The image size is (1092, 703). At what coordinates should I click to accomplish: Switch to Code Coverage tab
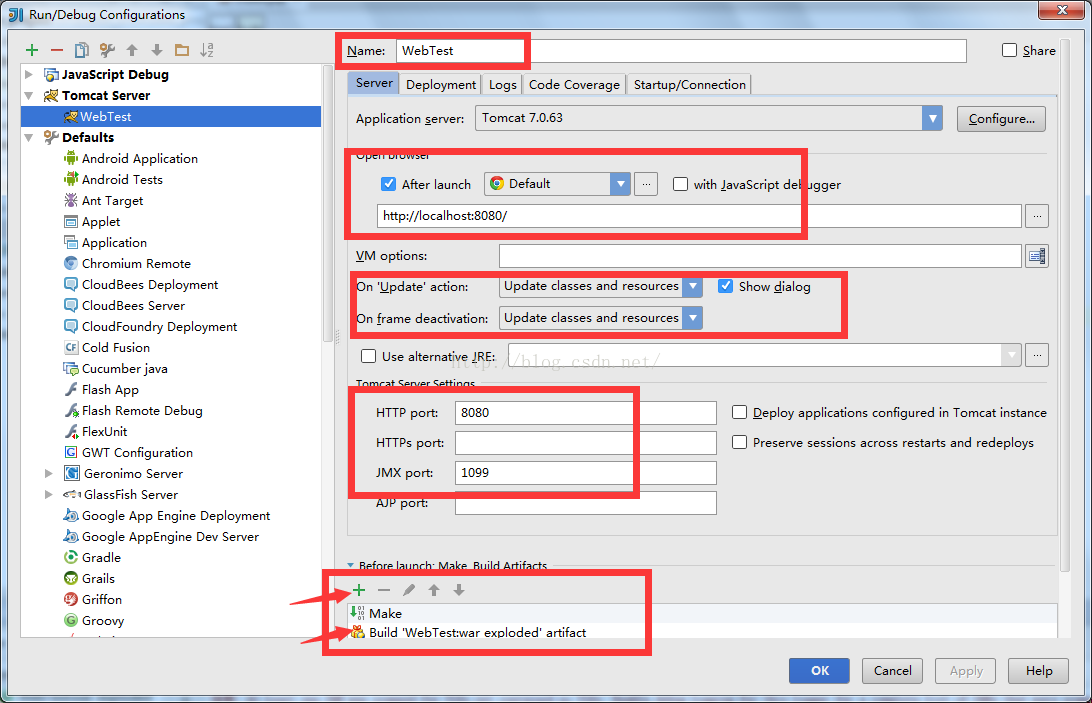(574, 84)
